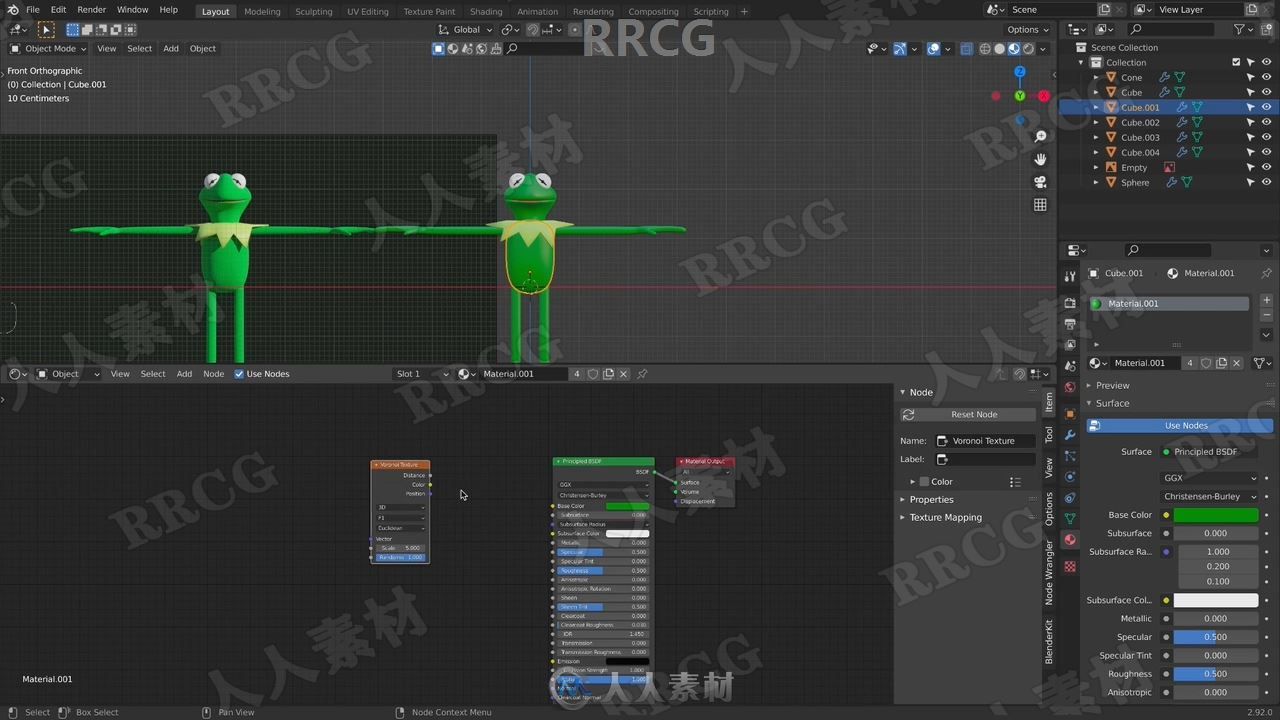Open the GGX distribution dropdown in properties

click(1210, 478)
